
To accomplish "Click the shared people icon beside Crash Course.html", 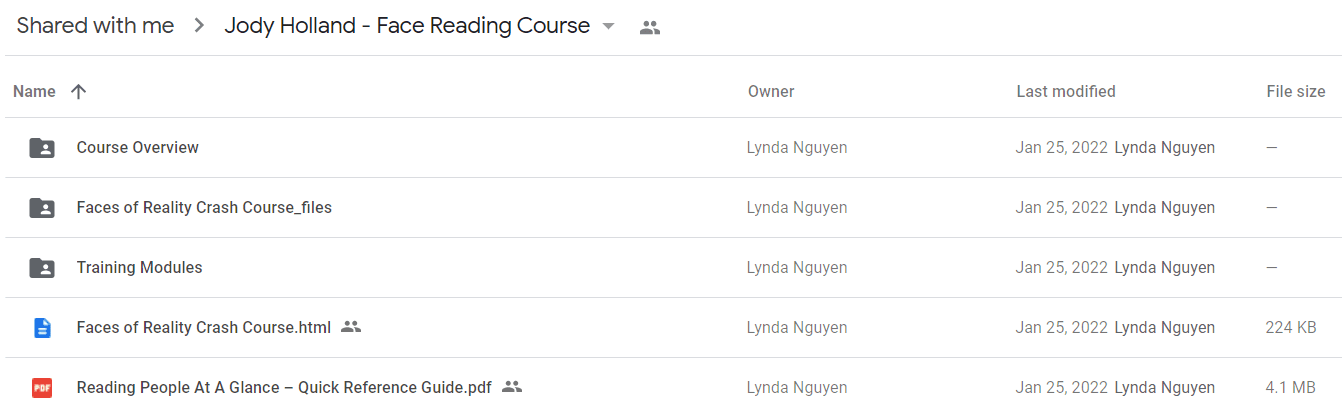I will point(350,327).
